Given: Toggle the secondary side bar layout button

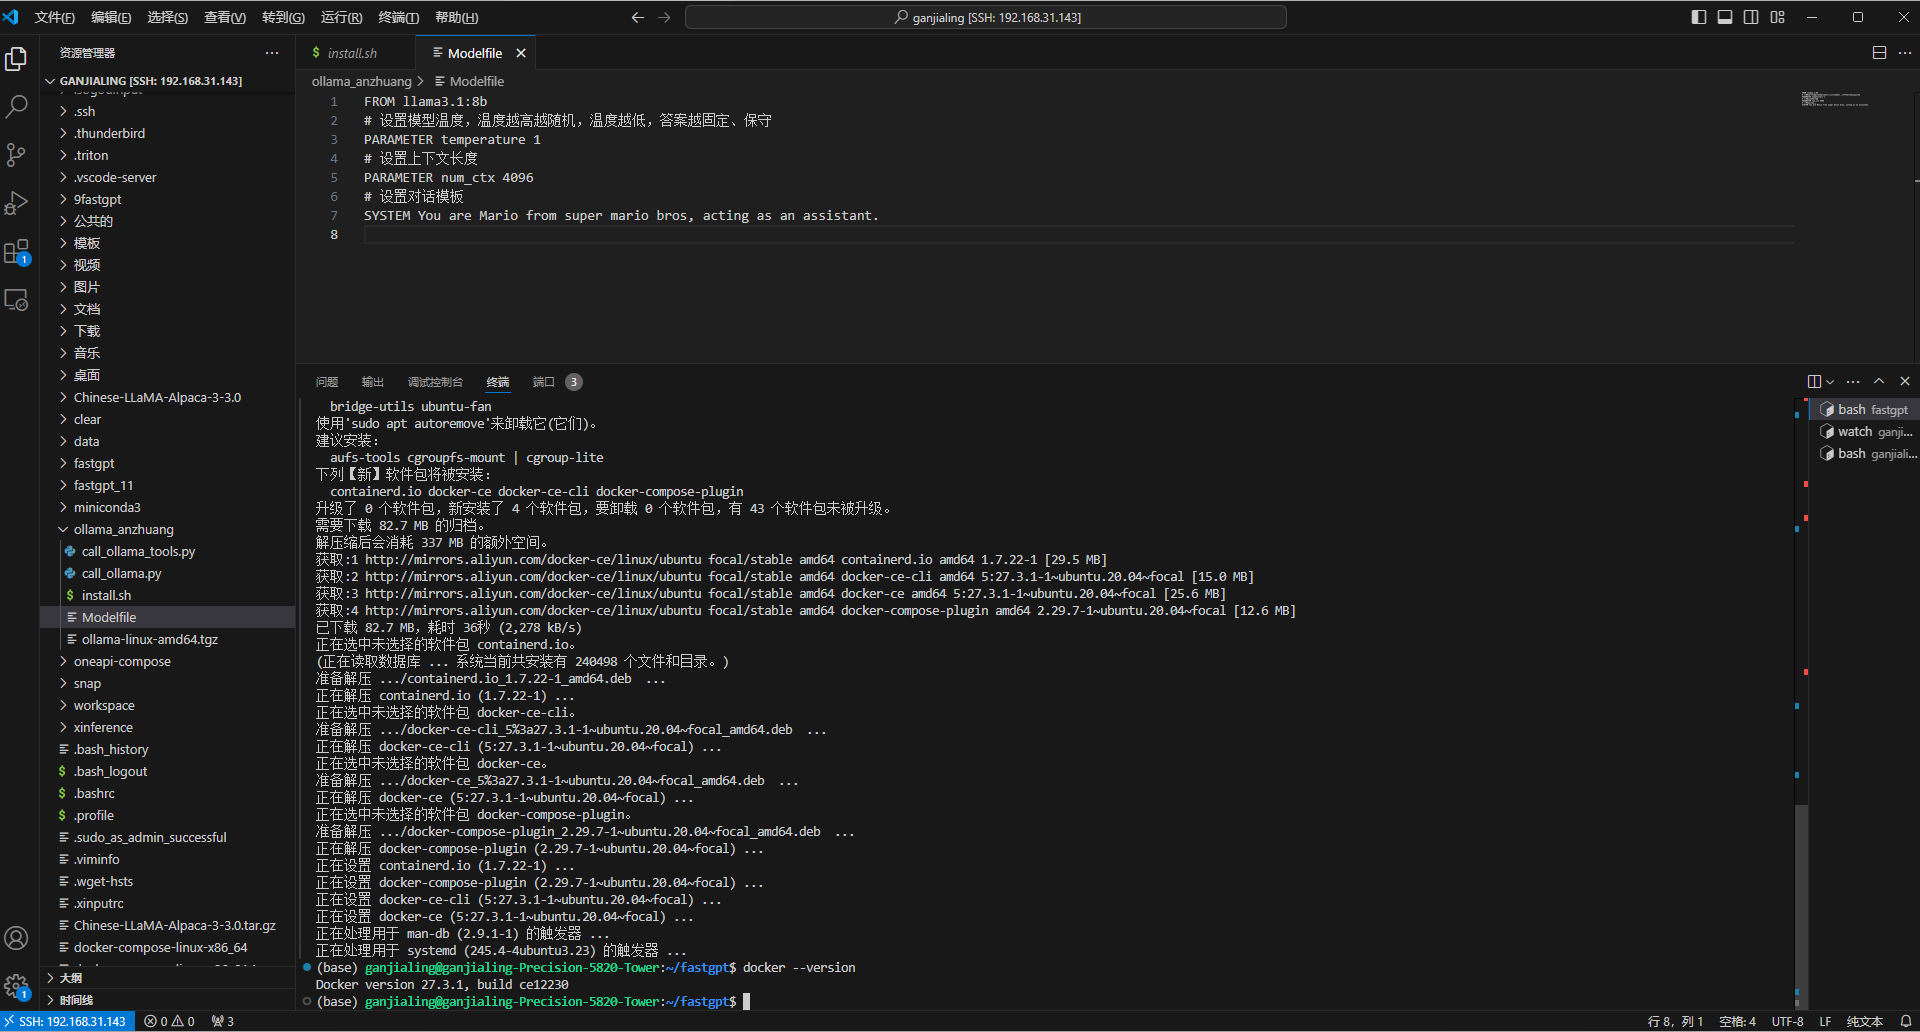Looking at the screenshot, I should 1751,17.
